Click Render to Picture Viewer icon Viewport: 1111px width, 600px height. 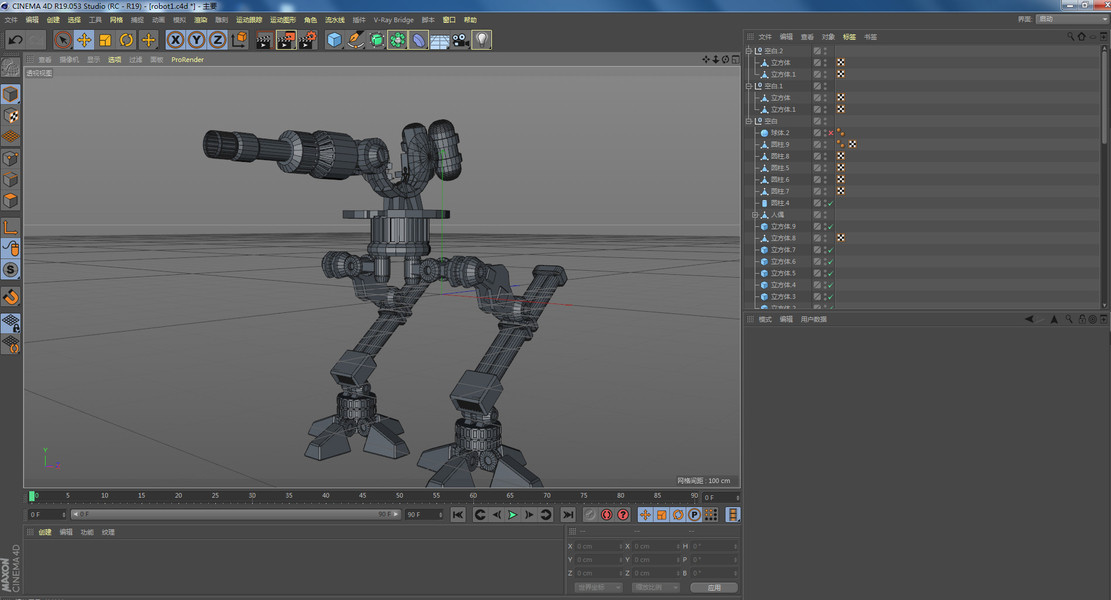point(286,40)
